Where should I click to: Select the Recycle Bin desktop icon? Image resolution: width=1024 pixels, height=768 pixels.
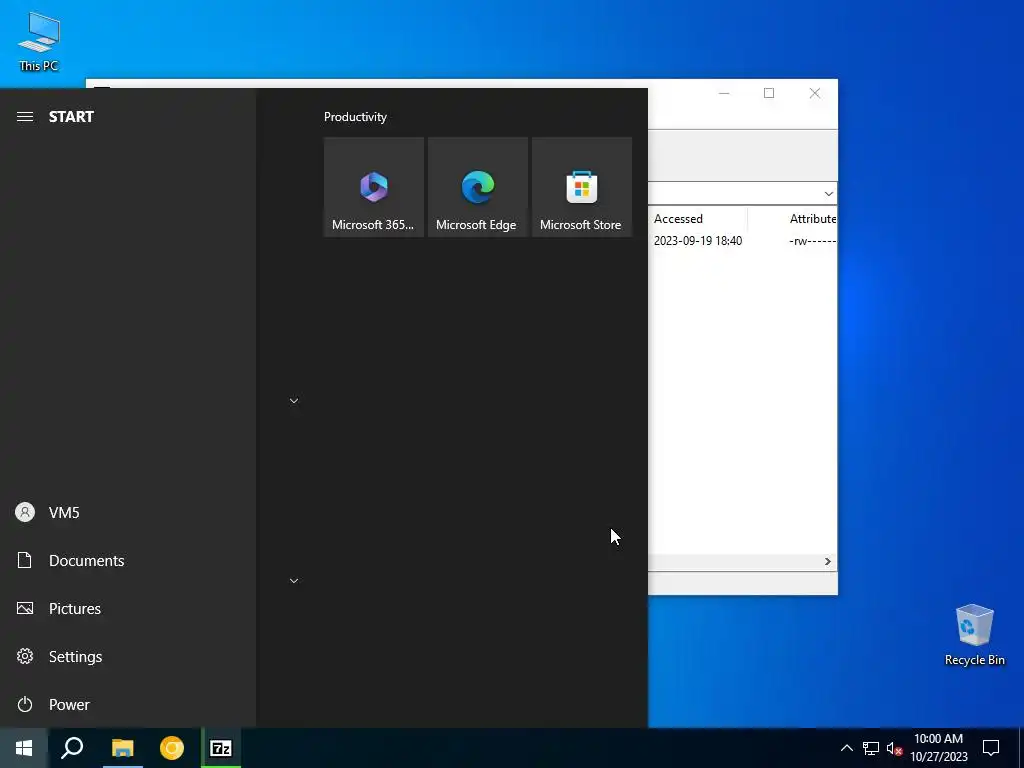[x=974, y=635]
